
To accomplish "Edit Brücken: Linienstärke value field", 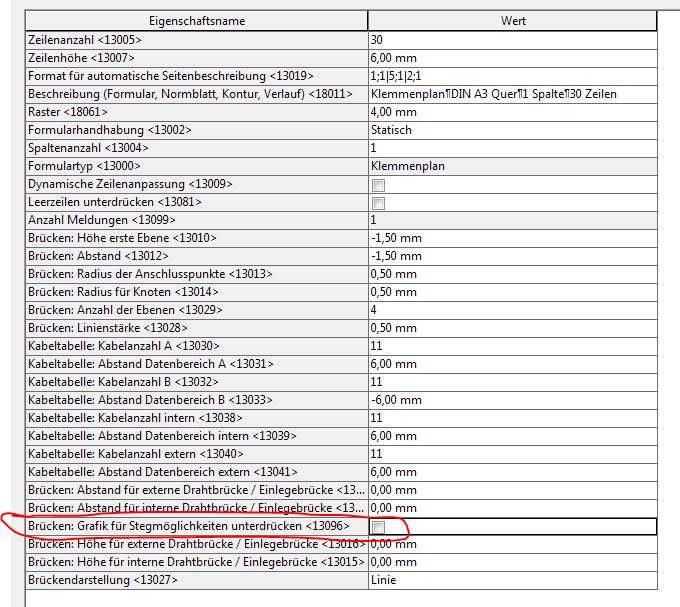I will 513,328.
